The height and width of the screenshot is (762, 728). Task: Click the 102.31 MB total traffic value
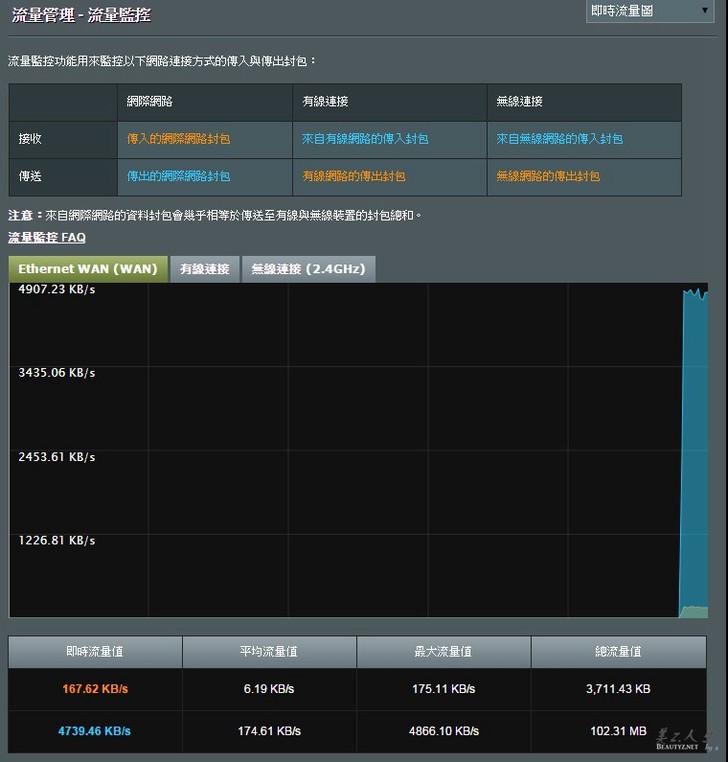point(620,731)
